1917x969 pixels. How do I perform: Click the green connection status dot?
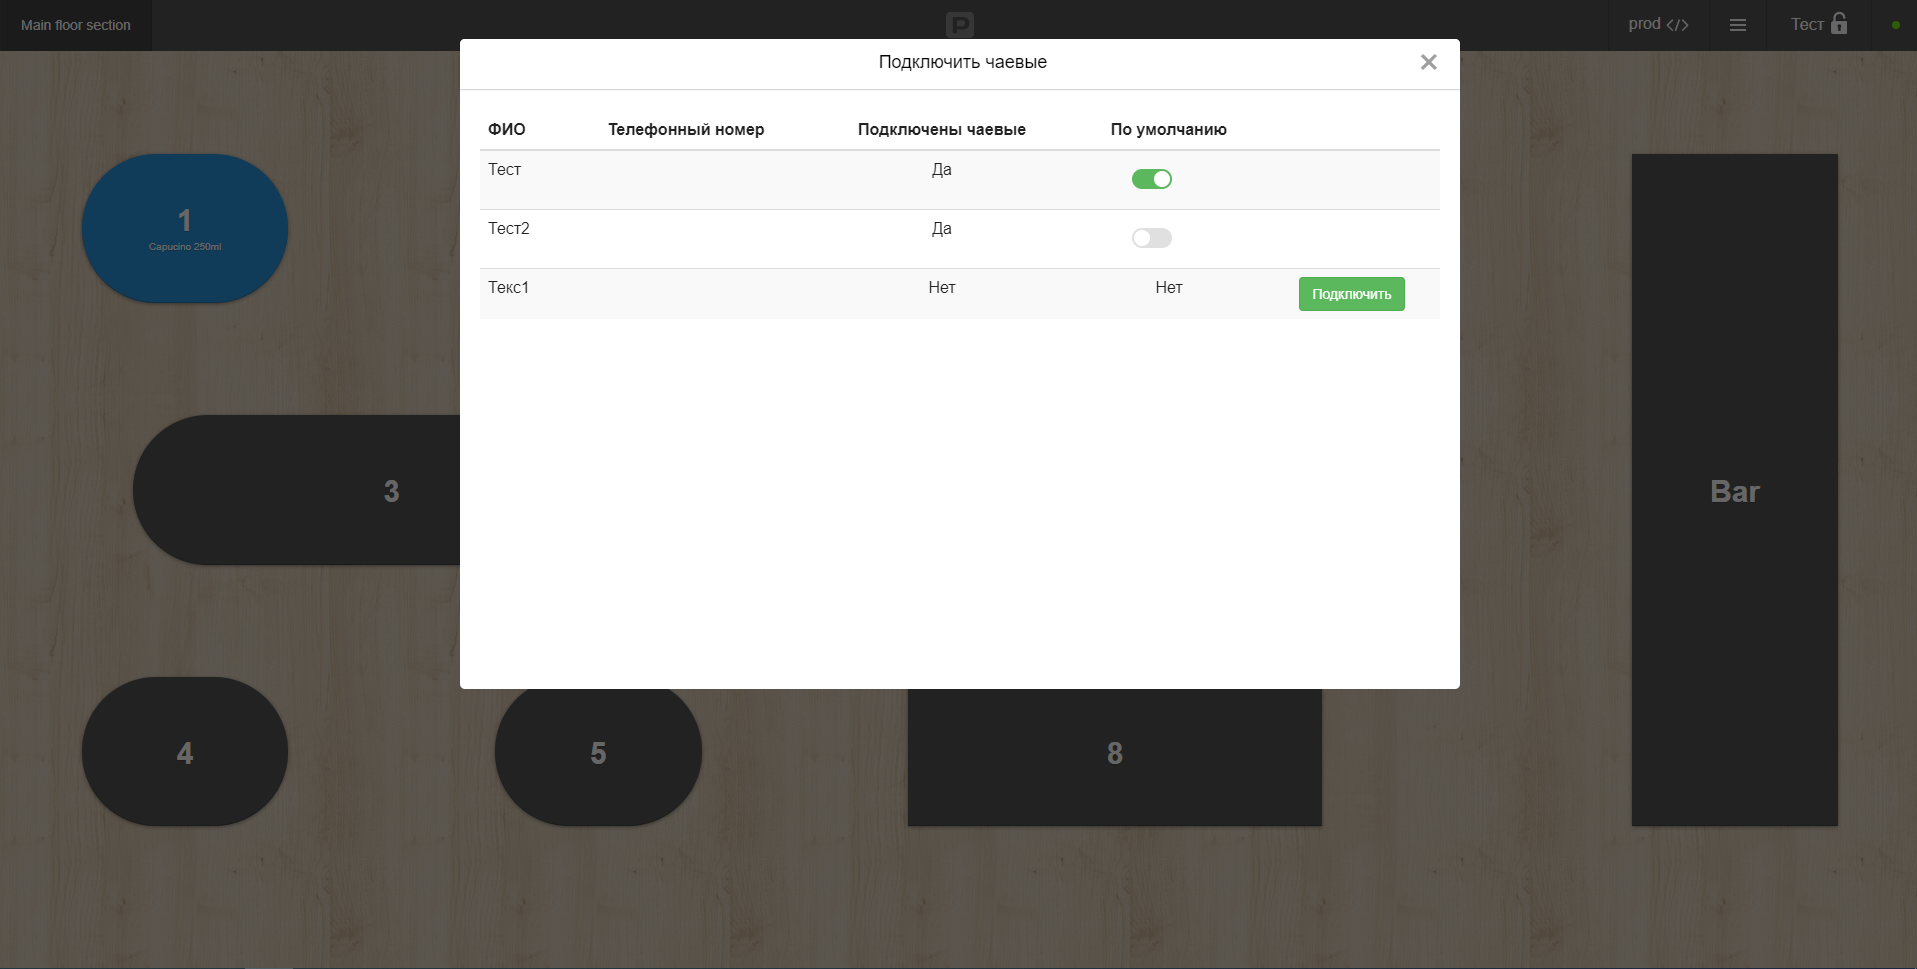(1895, 26)
